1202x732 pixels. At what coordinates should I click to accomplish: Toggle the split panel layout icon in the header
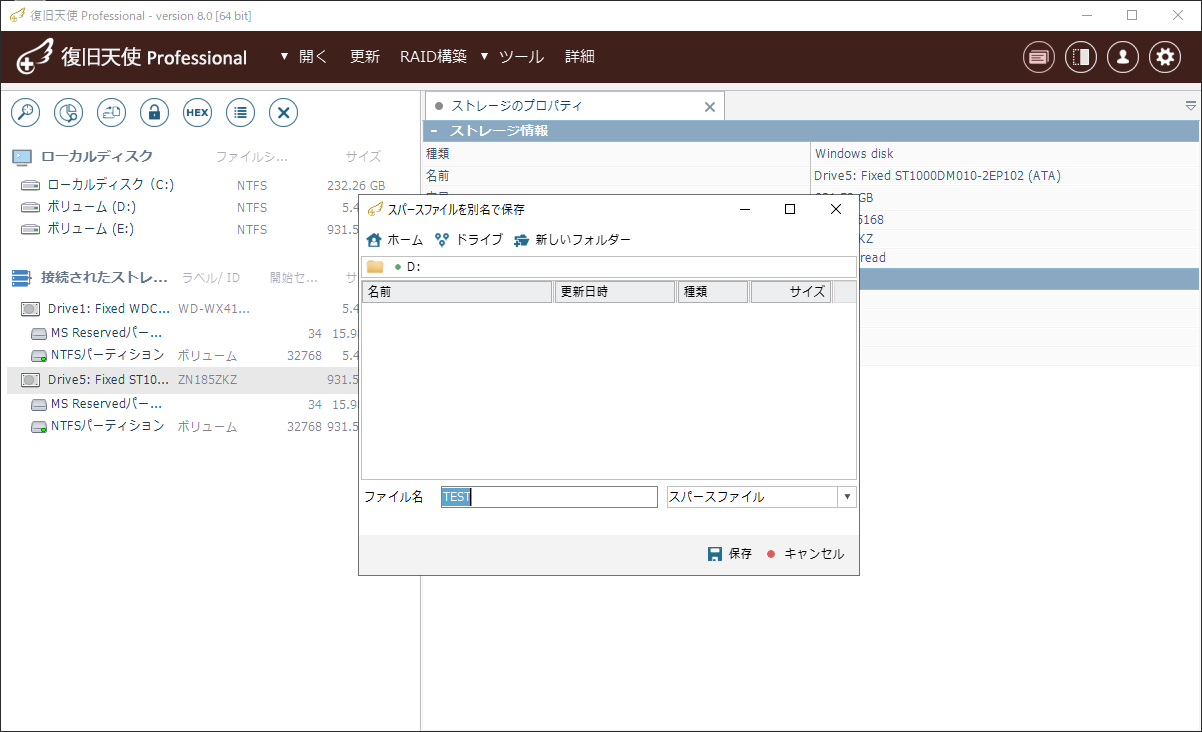[x=1081, y=57]
